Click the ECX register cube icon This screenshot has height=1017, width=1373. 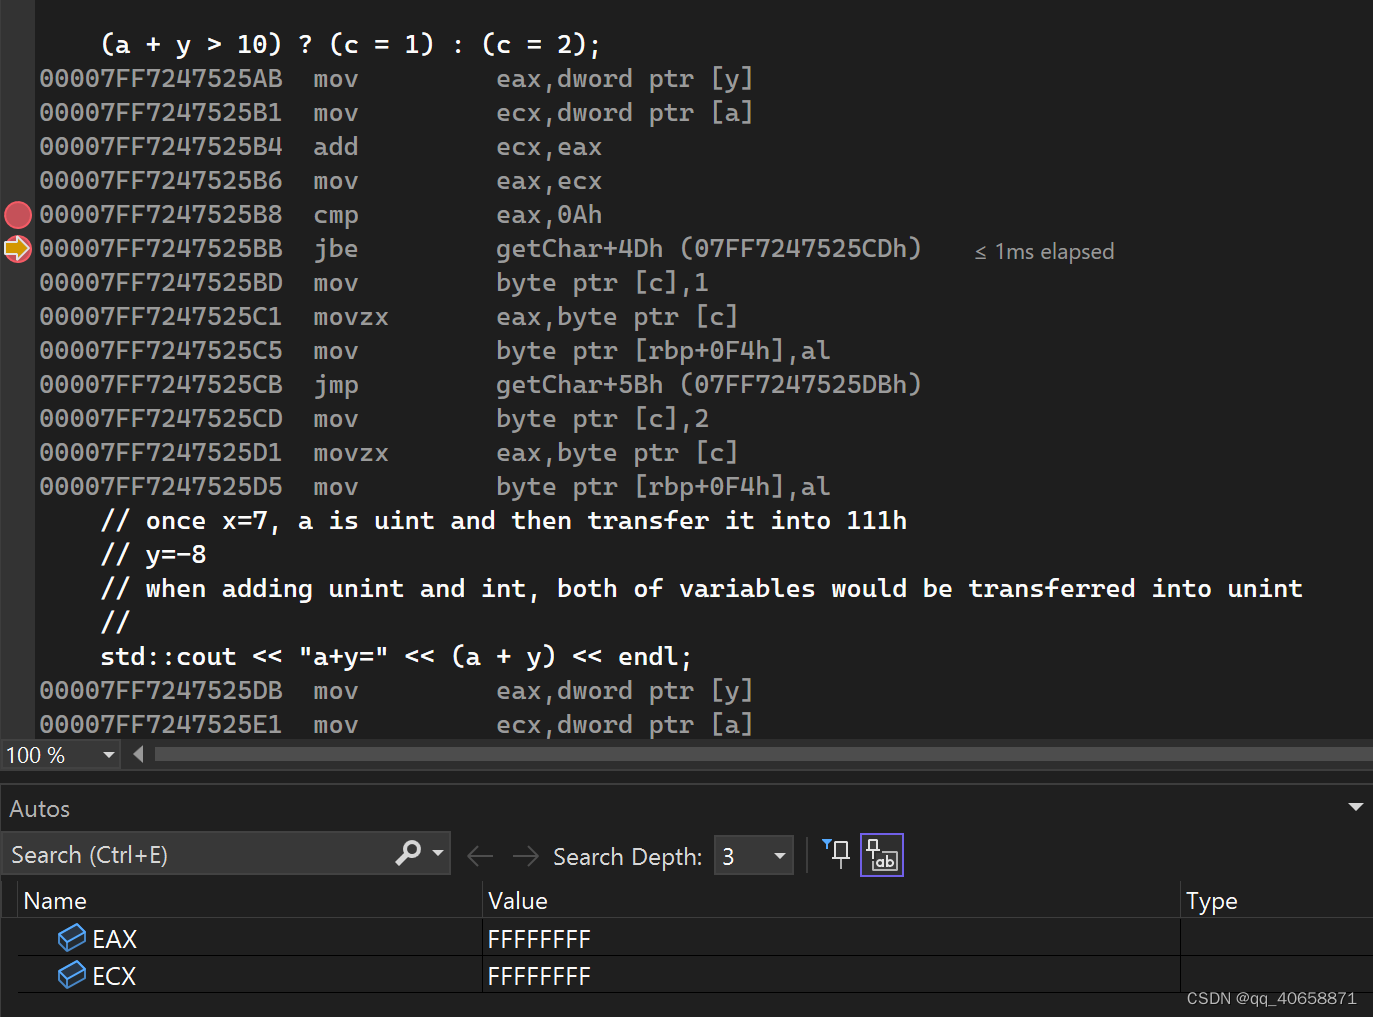[x=70, y=975]
